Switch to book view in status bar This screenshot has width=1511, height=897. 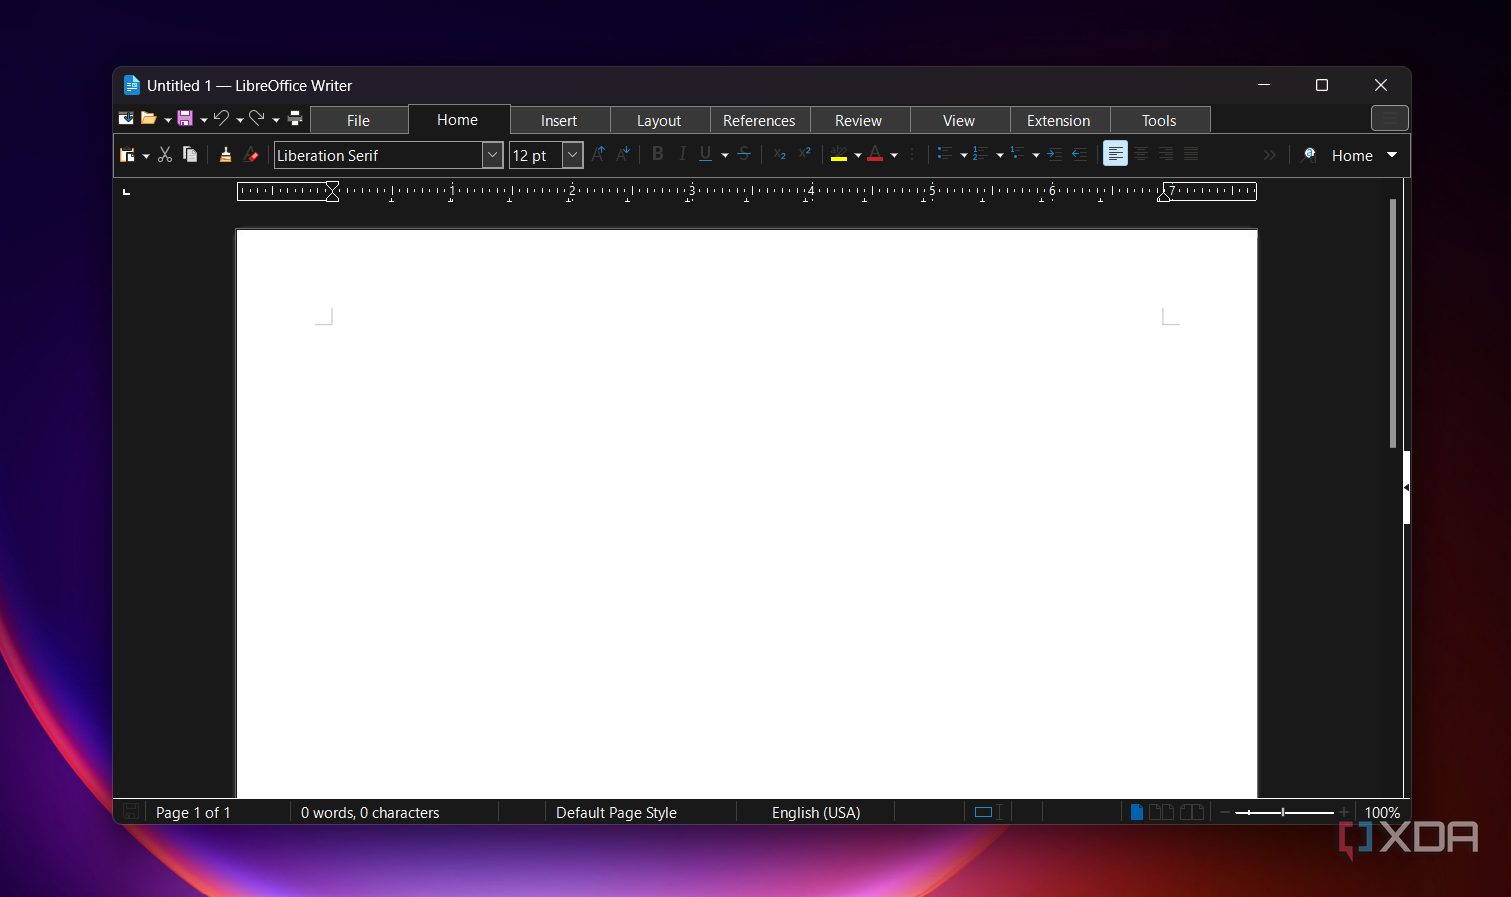point(1192,812)
